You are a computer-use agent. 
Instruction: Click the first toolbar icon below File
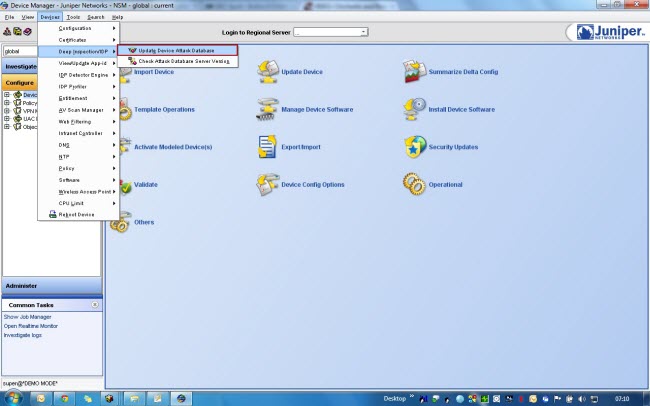(7, 32)
